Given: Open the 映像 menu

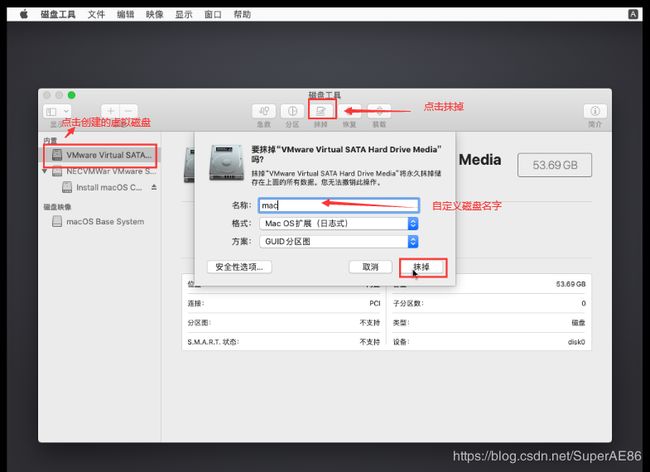Looking at the screenshot, I should (x=155, y=15).
